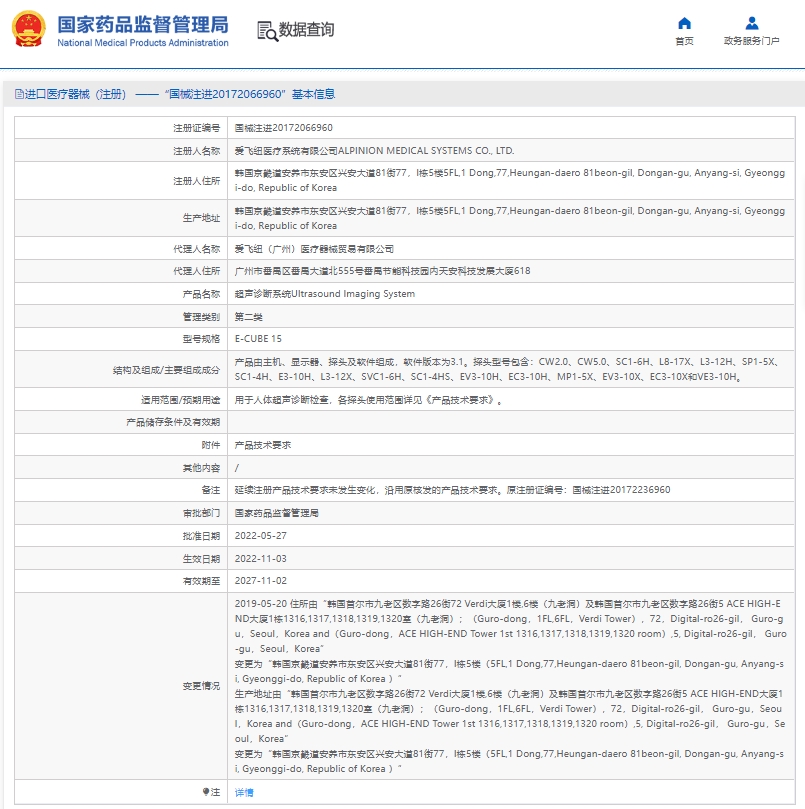Click the 注册证编号 row label
805x809 pixels.
point(197,128)
